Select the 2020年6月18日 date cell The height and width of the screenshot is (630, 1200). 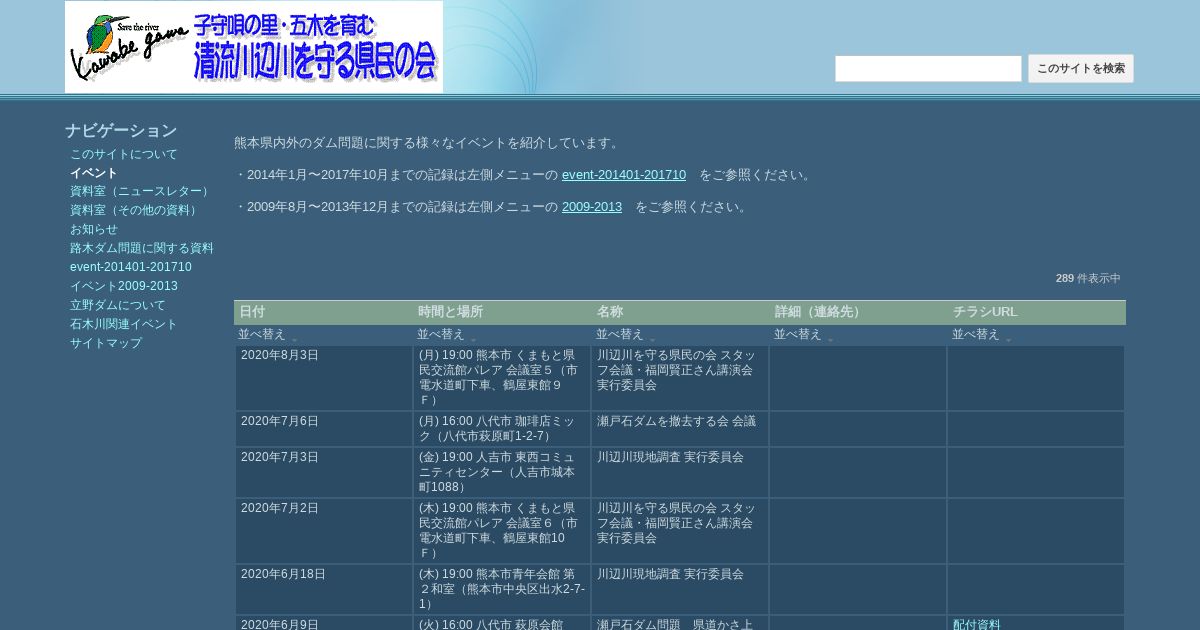click(324, 590)
